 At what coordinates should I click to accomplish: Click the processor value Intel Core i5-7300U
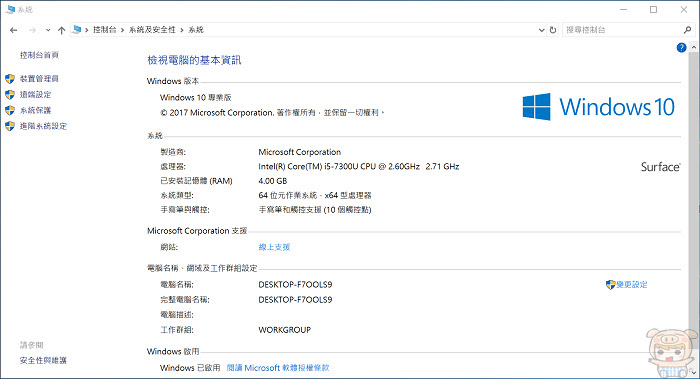click(x=358, y=167)
